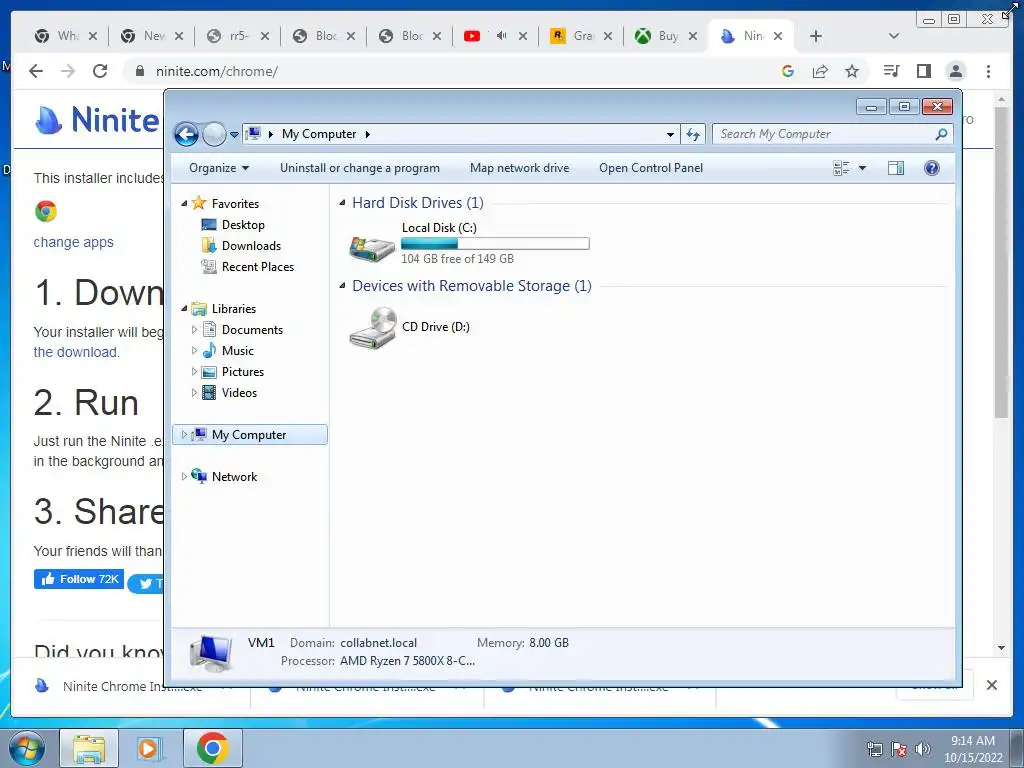Reload the Ninite page in Chrome
The width and height of the screenshot is (1024, 768).
coord(100,71)
